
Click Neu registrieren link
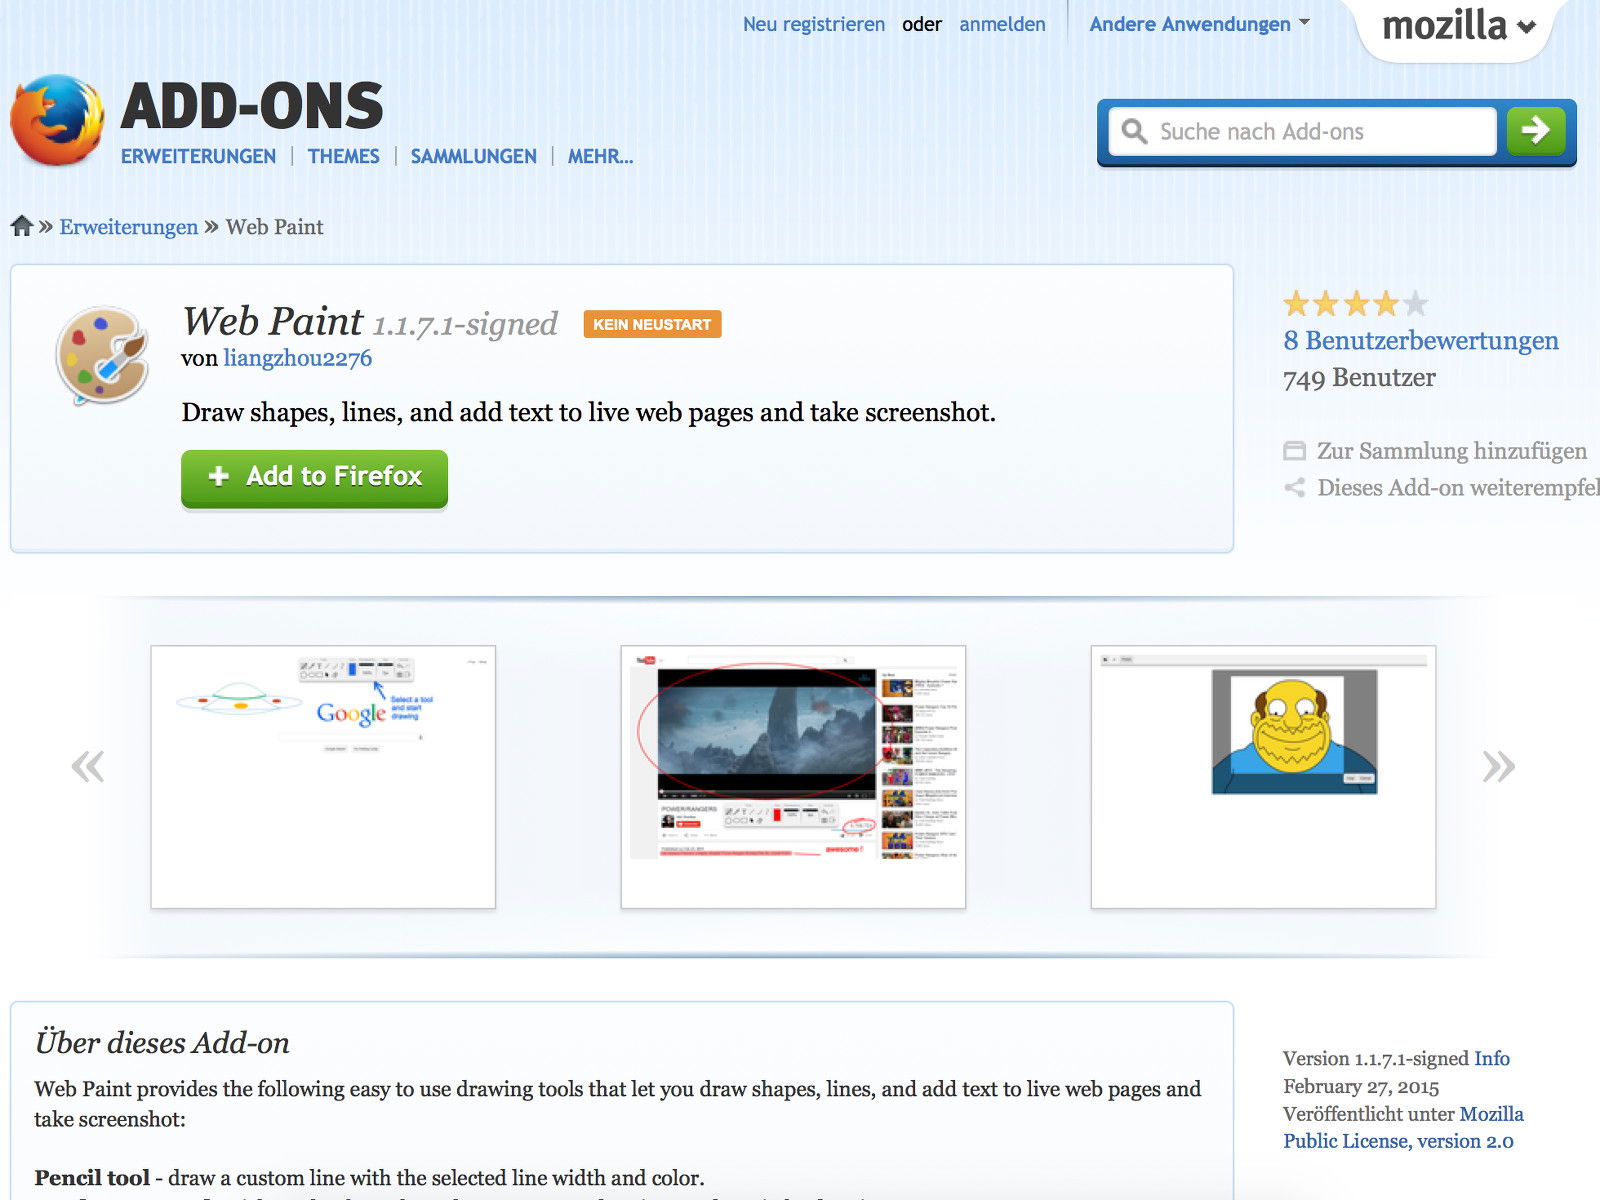(813, 24)
